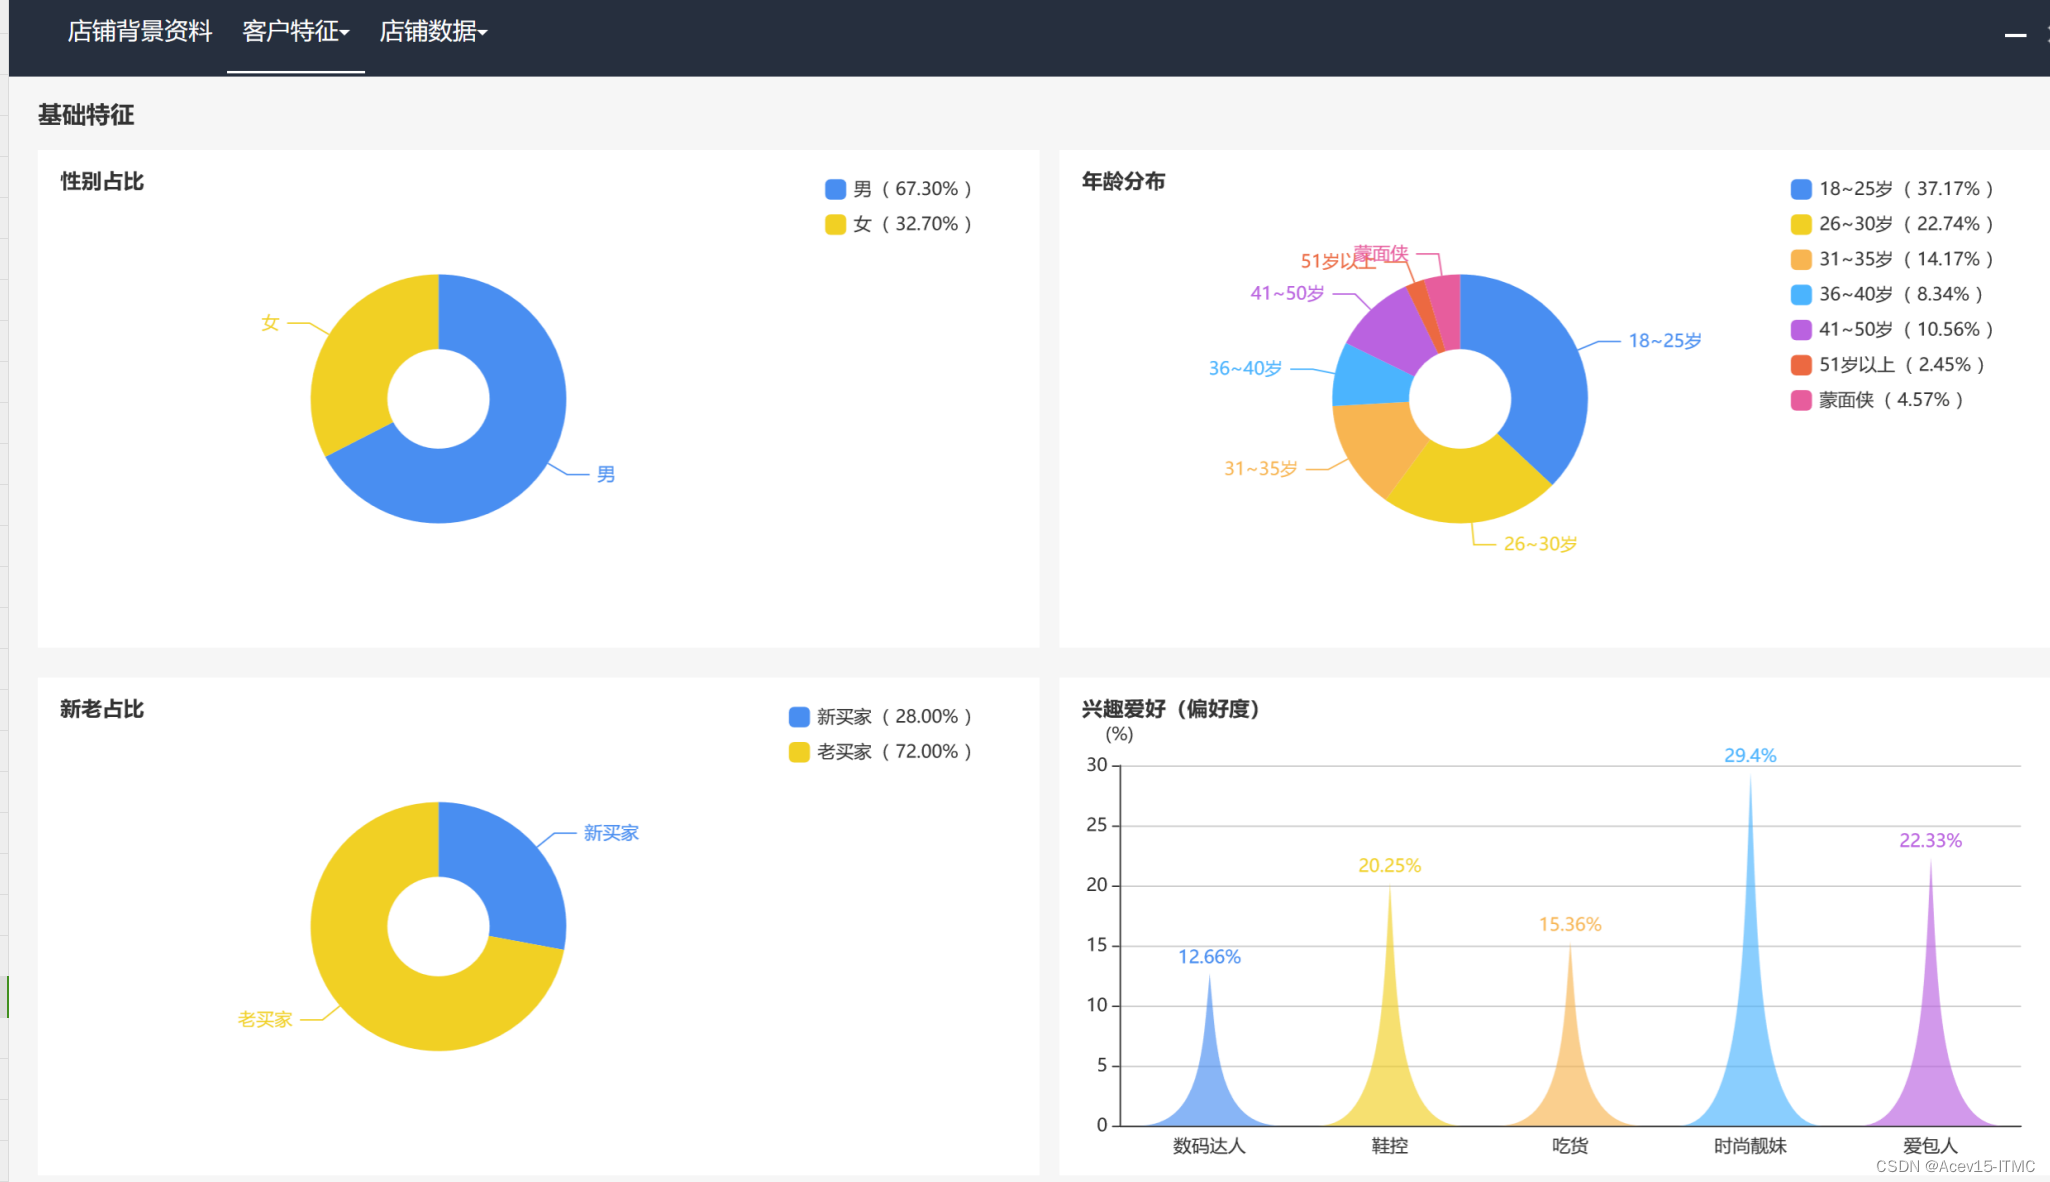Click the 22.33% value label
Viewport: 2050px width, 1182px height.
click(x=1930, y=841)
